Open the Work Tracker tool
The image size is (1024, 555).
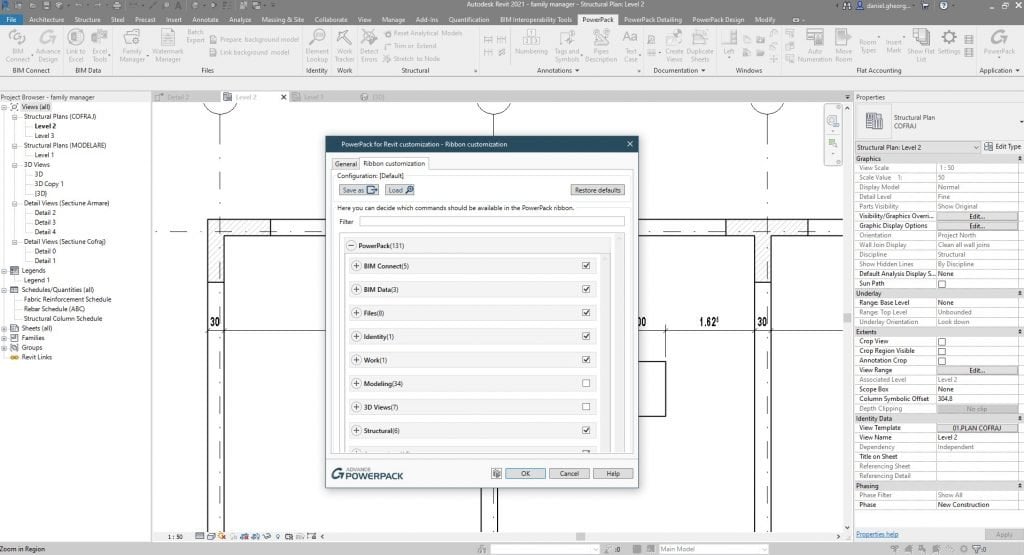tap(344, 44)
